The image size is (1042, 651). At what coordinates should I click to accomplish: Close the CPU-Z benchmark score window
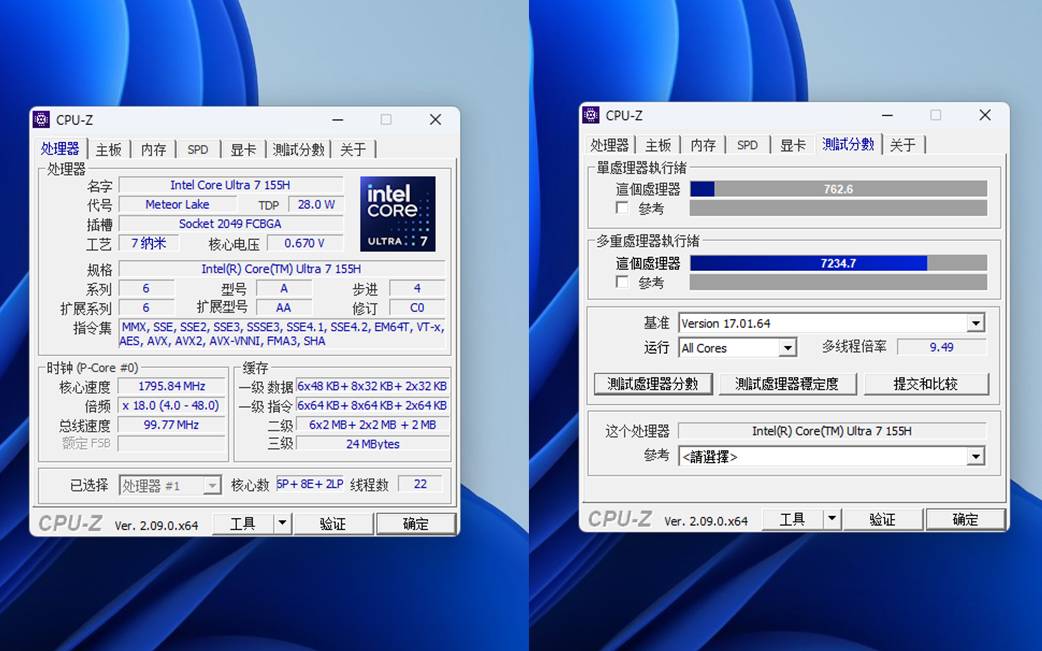point(984,115)
